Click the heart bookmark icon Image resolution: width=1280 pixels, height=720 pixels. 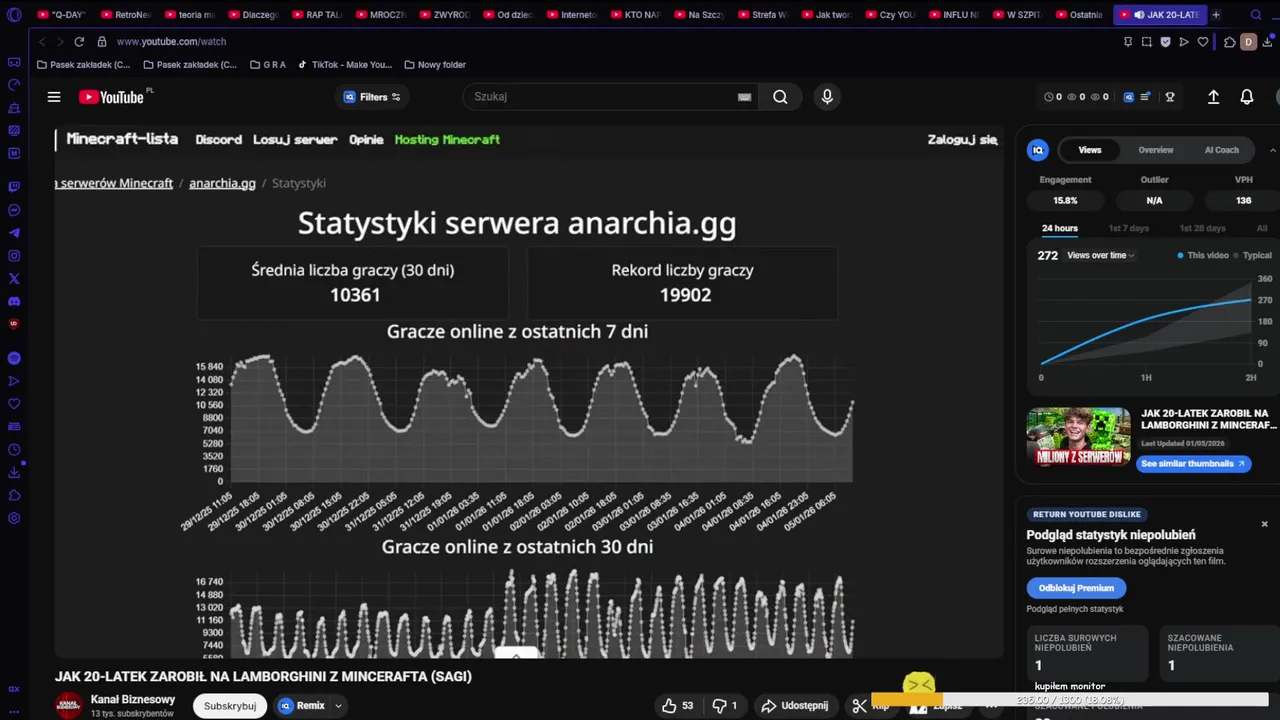(x=1203, y=42)
